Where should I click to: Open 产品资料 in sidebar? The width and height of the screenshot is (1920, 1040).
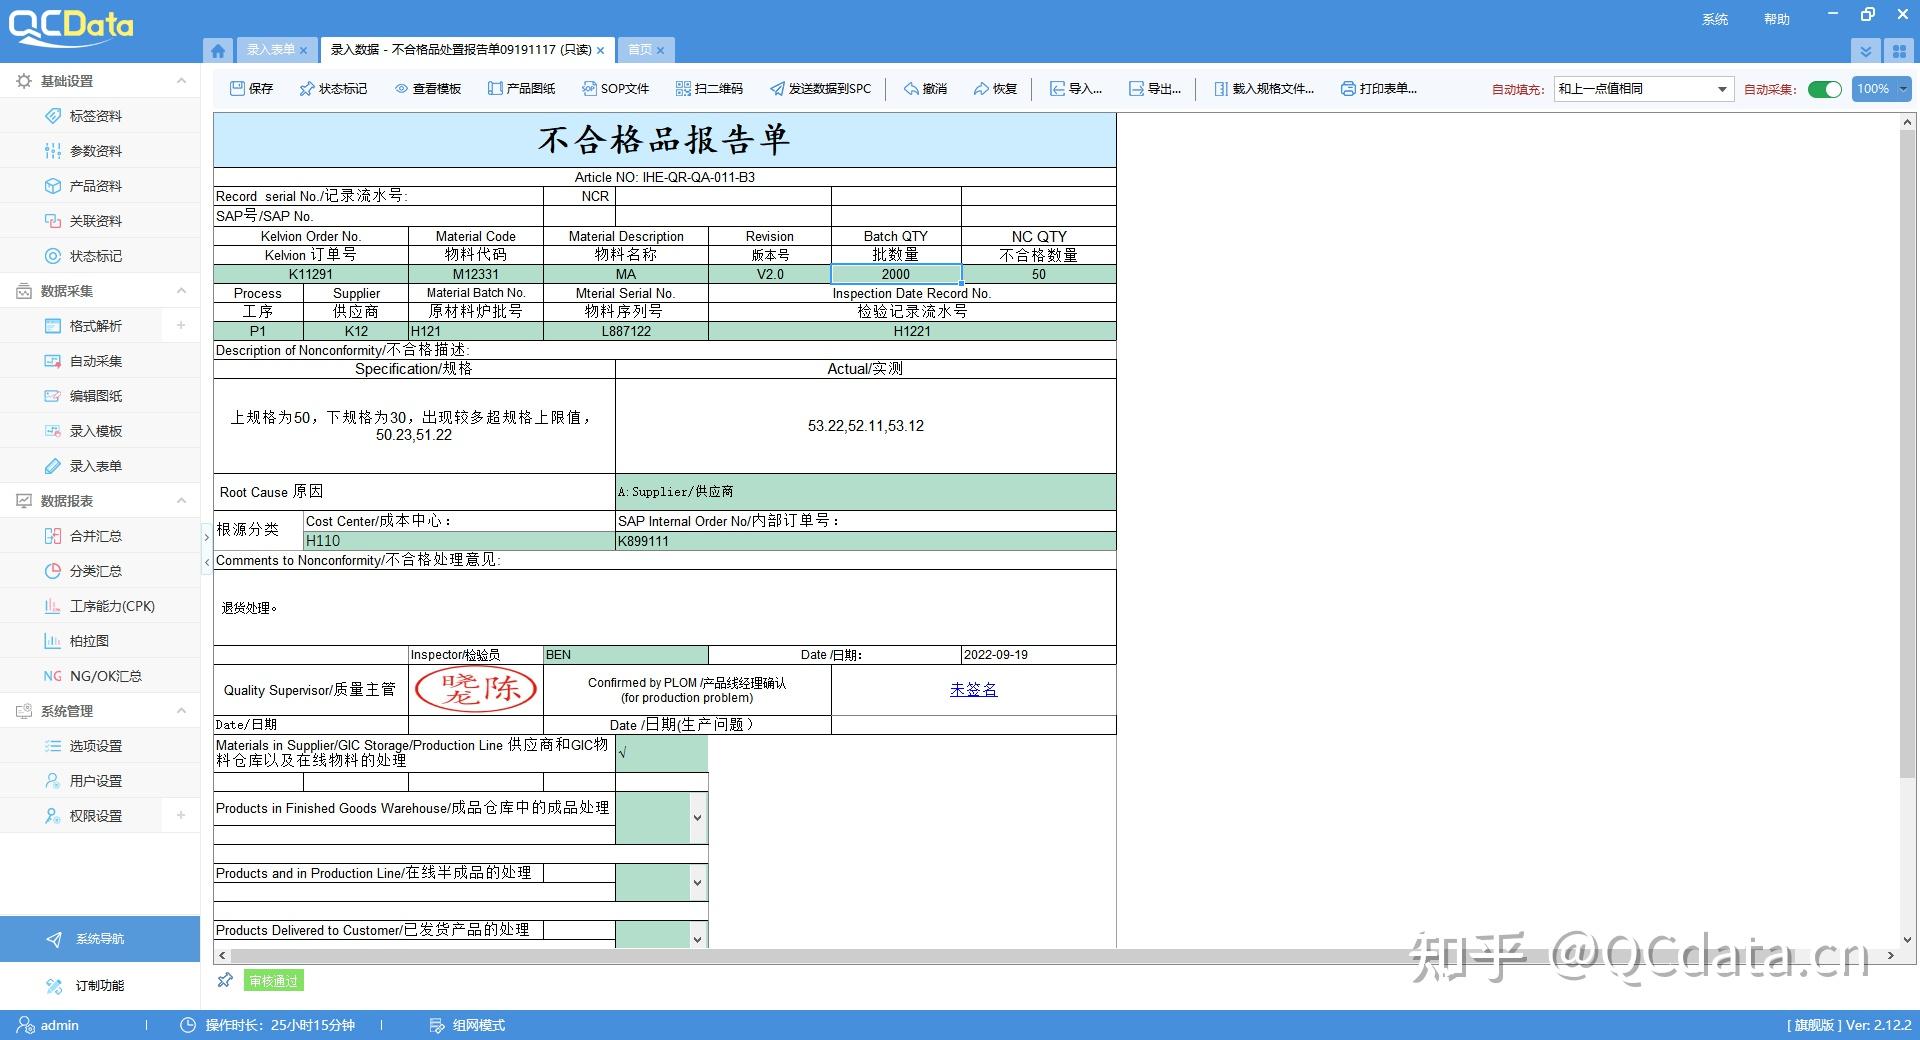click(x=96, y=186)
